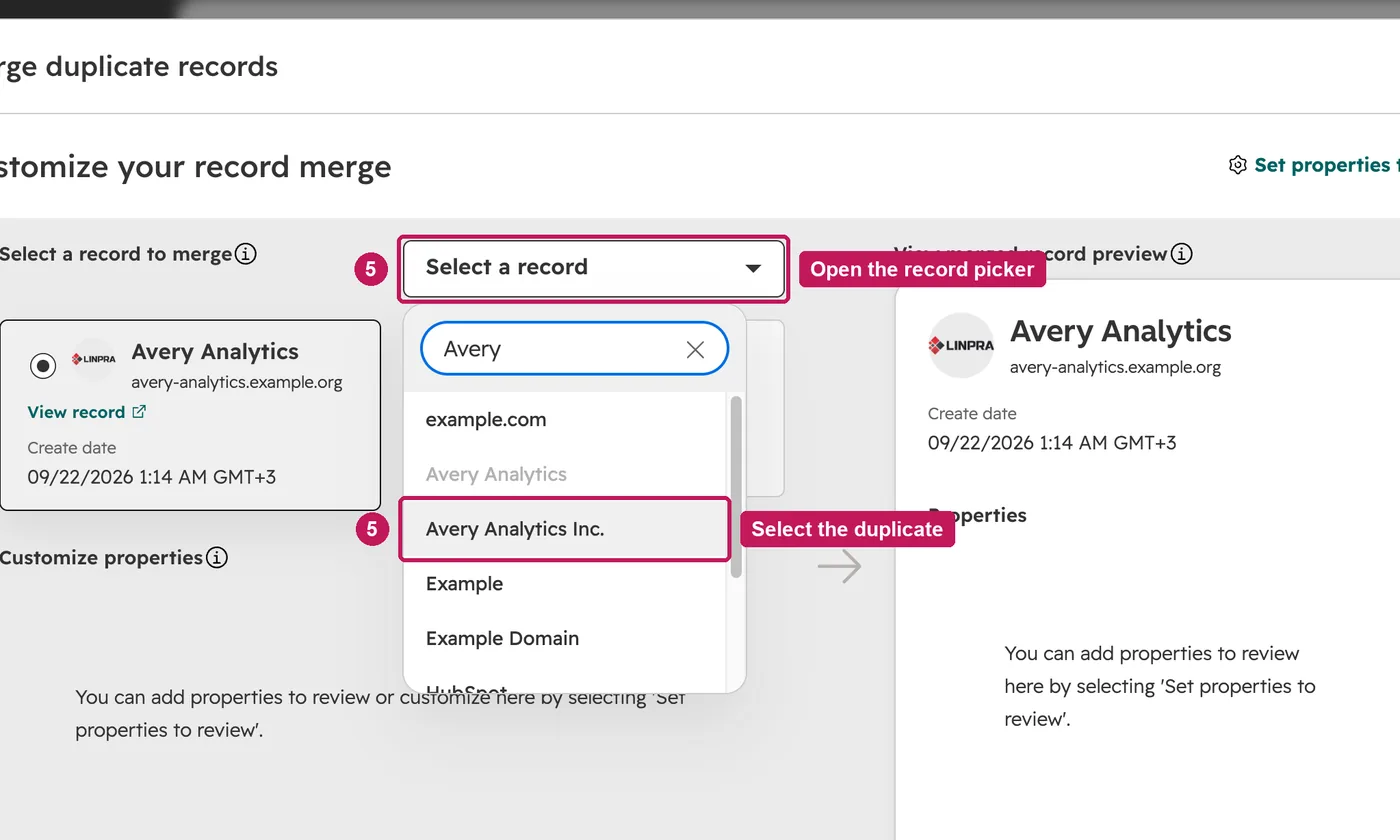Image resolution: width=1400 pixels, height=840 pixels.
Task: Click the domain text on the record card
Action: pos(237,382)
